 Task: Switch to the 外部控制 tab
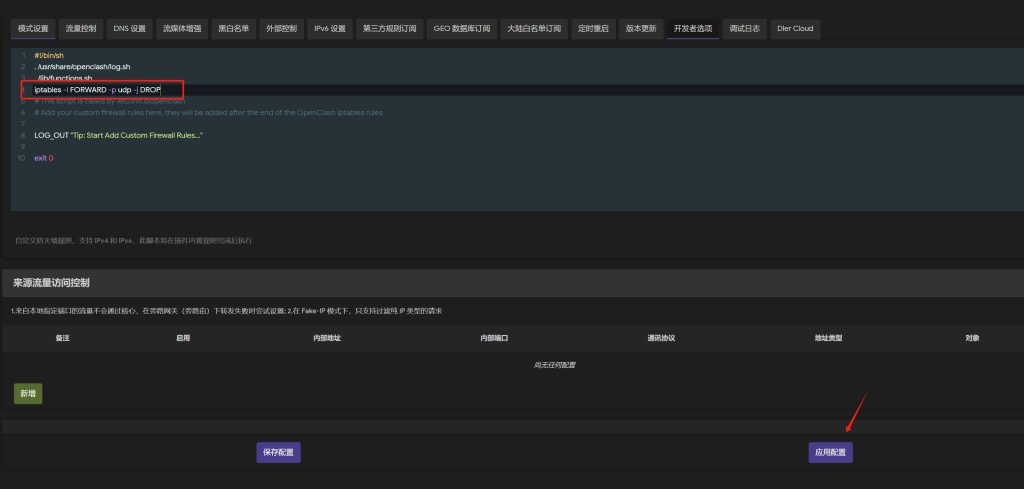click(282, 29)
